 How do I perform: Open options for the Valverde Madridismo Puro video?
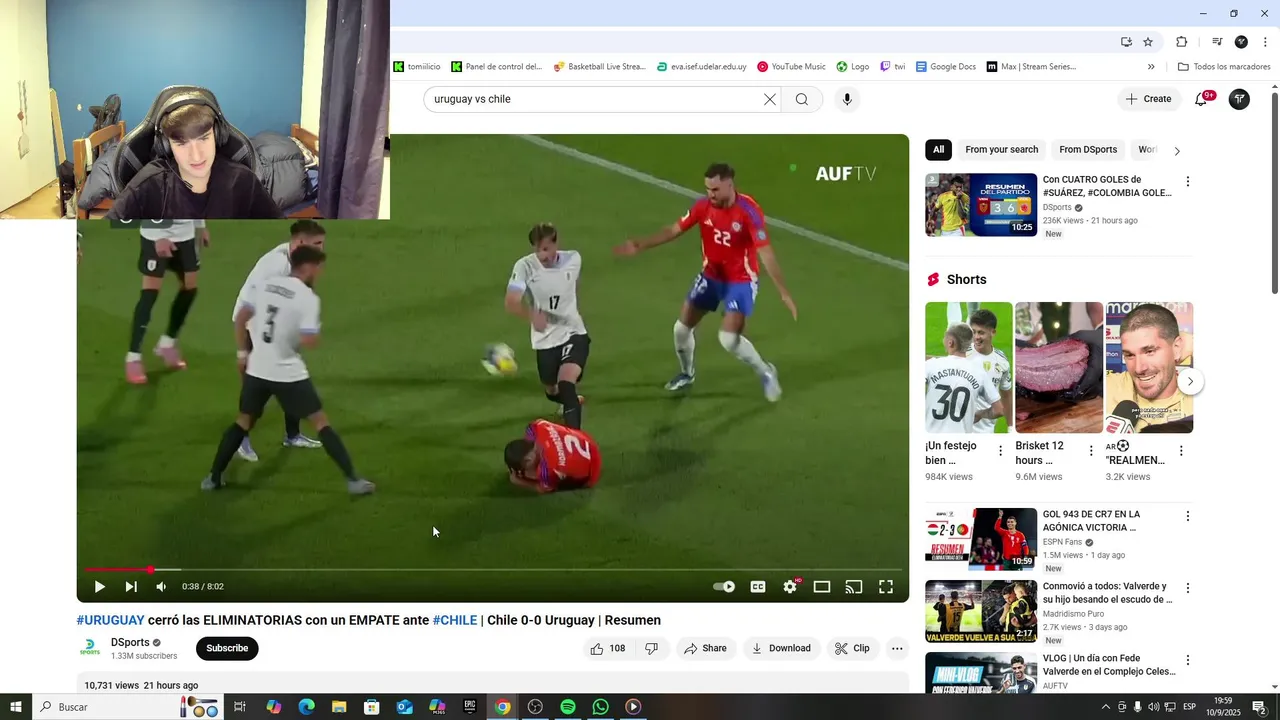1188,589
